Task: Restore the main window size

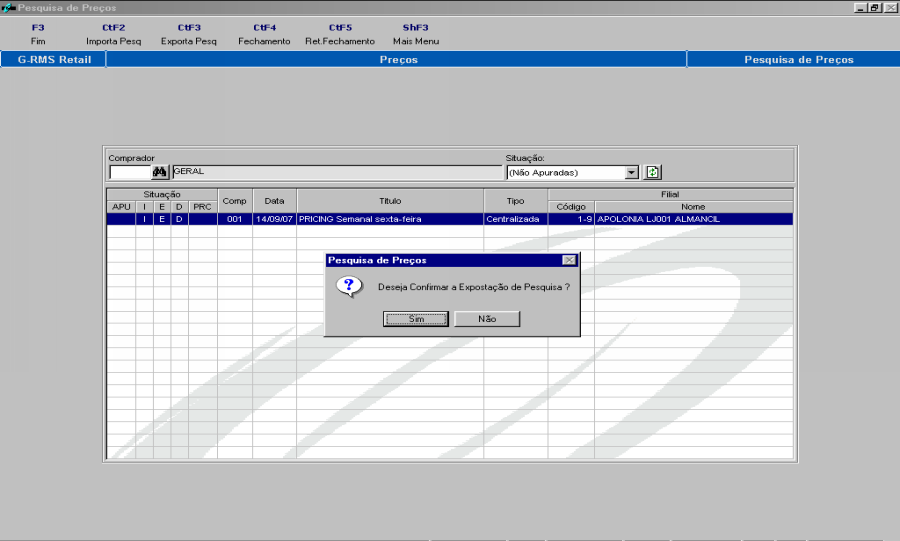Action: tap(874, 7)
